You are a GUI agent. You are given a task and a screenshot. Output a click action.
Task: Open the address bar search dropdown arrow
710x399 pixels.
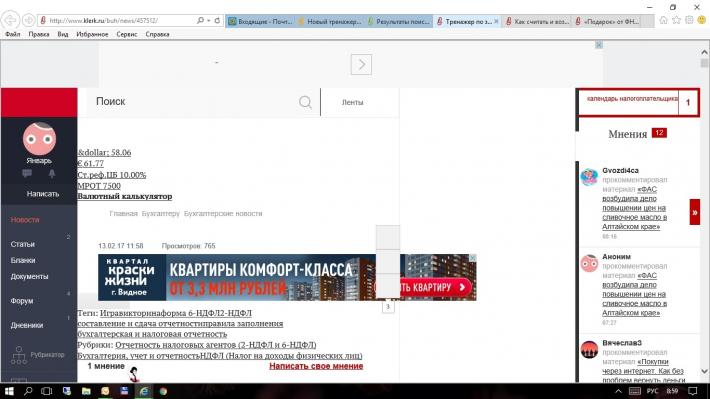click(x=209, y=20)
